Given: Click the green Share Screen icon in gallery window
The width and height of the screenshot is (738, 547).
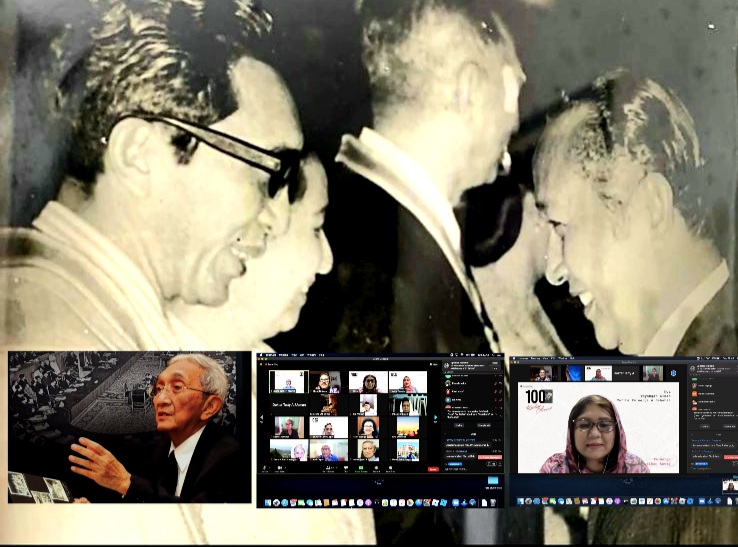Looking at the screenshot, I should (361, 467).
